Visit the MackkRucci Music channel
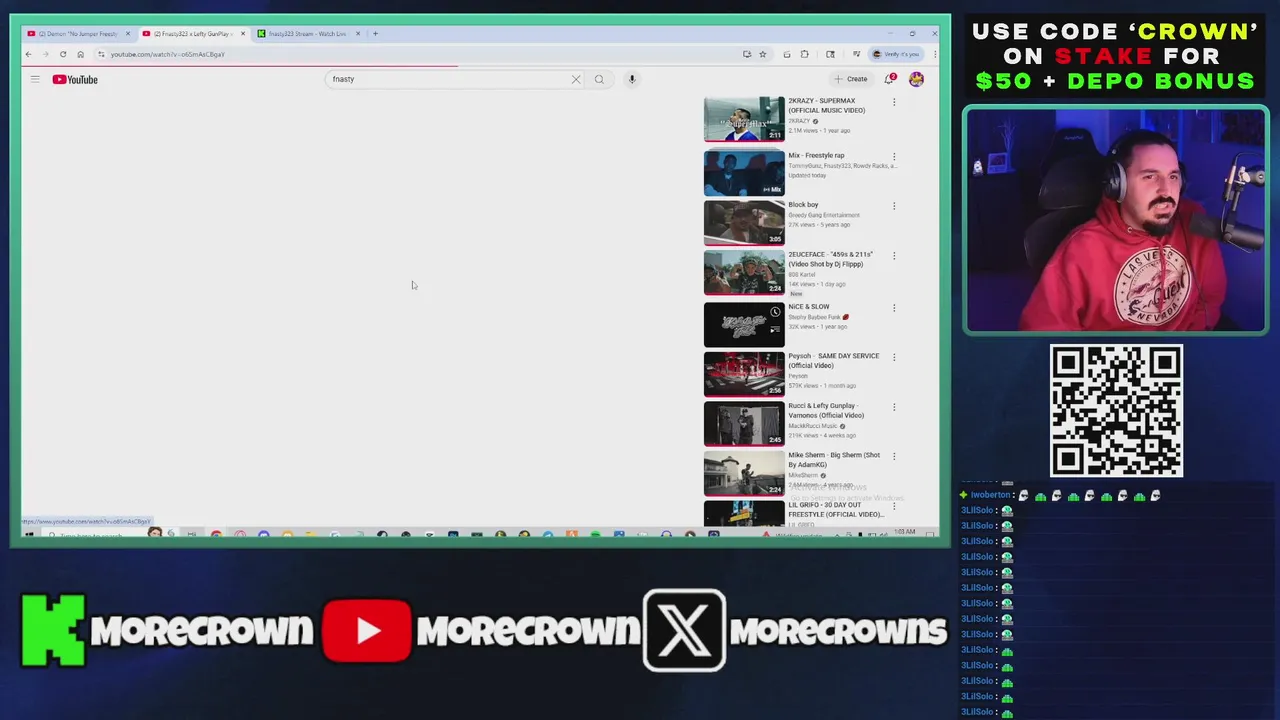Screen dimensions: 1280x720 (x=813, y=426)
